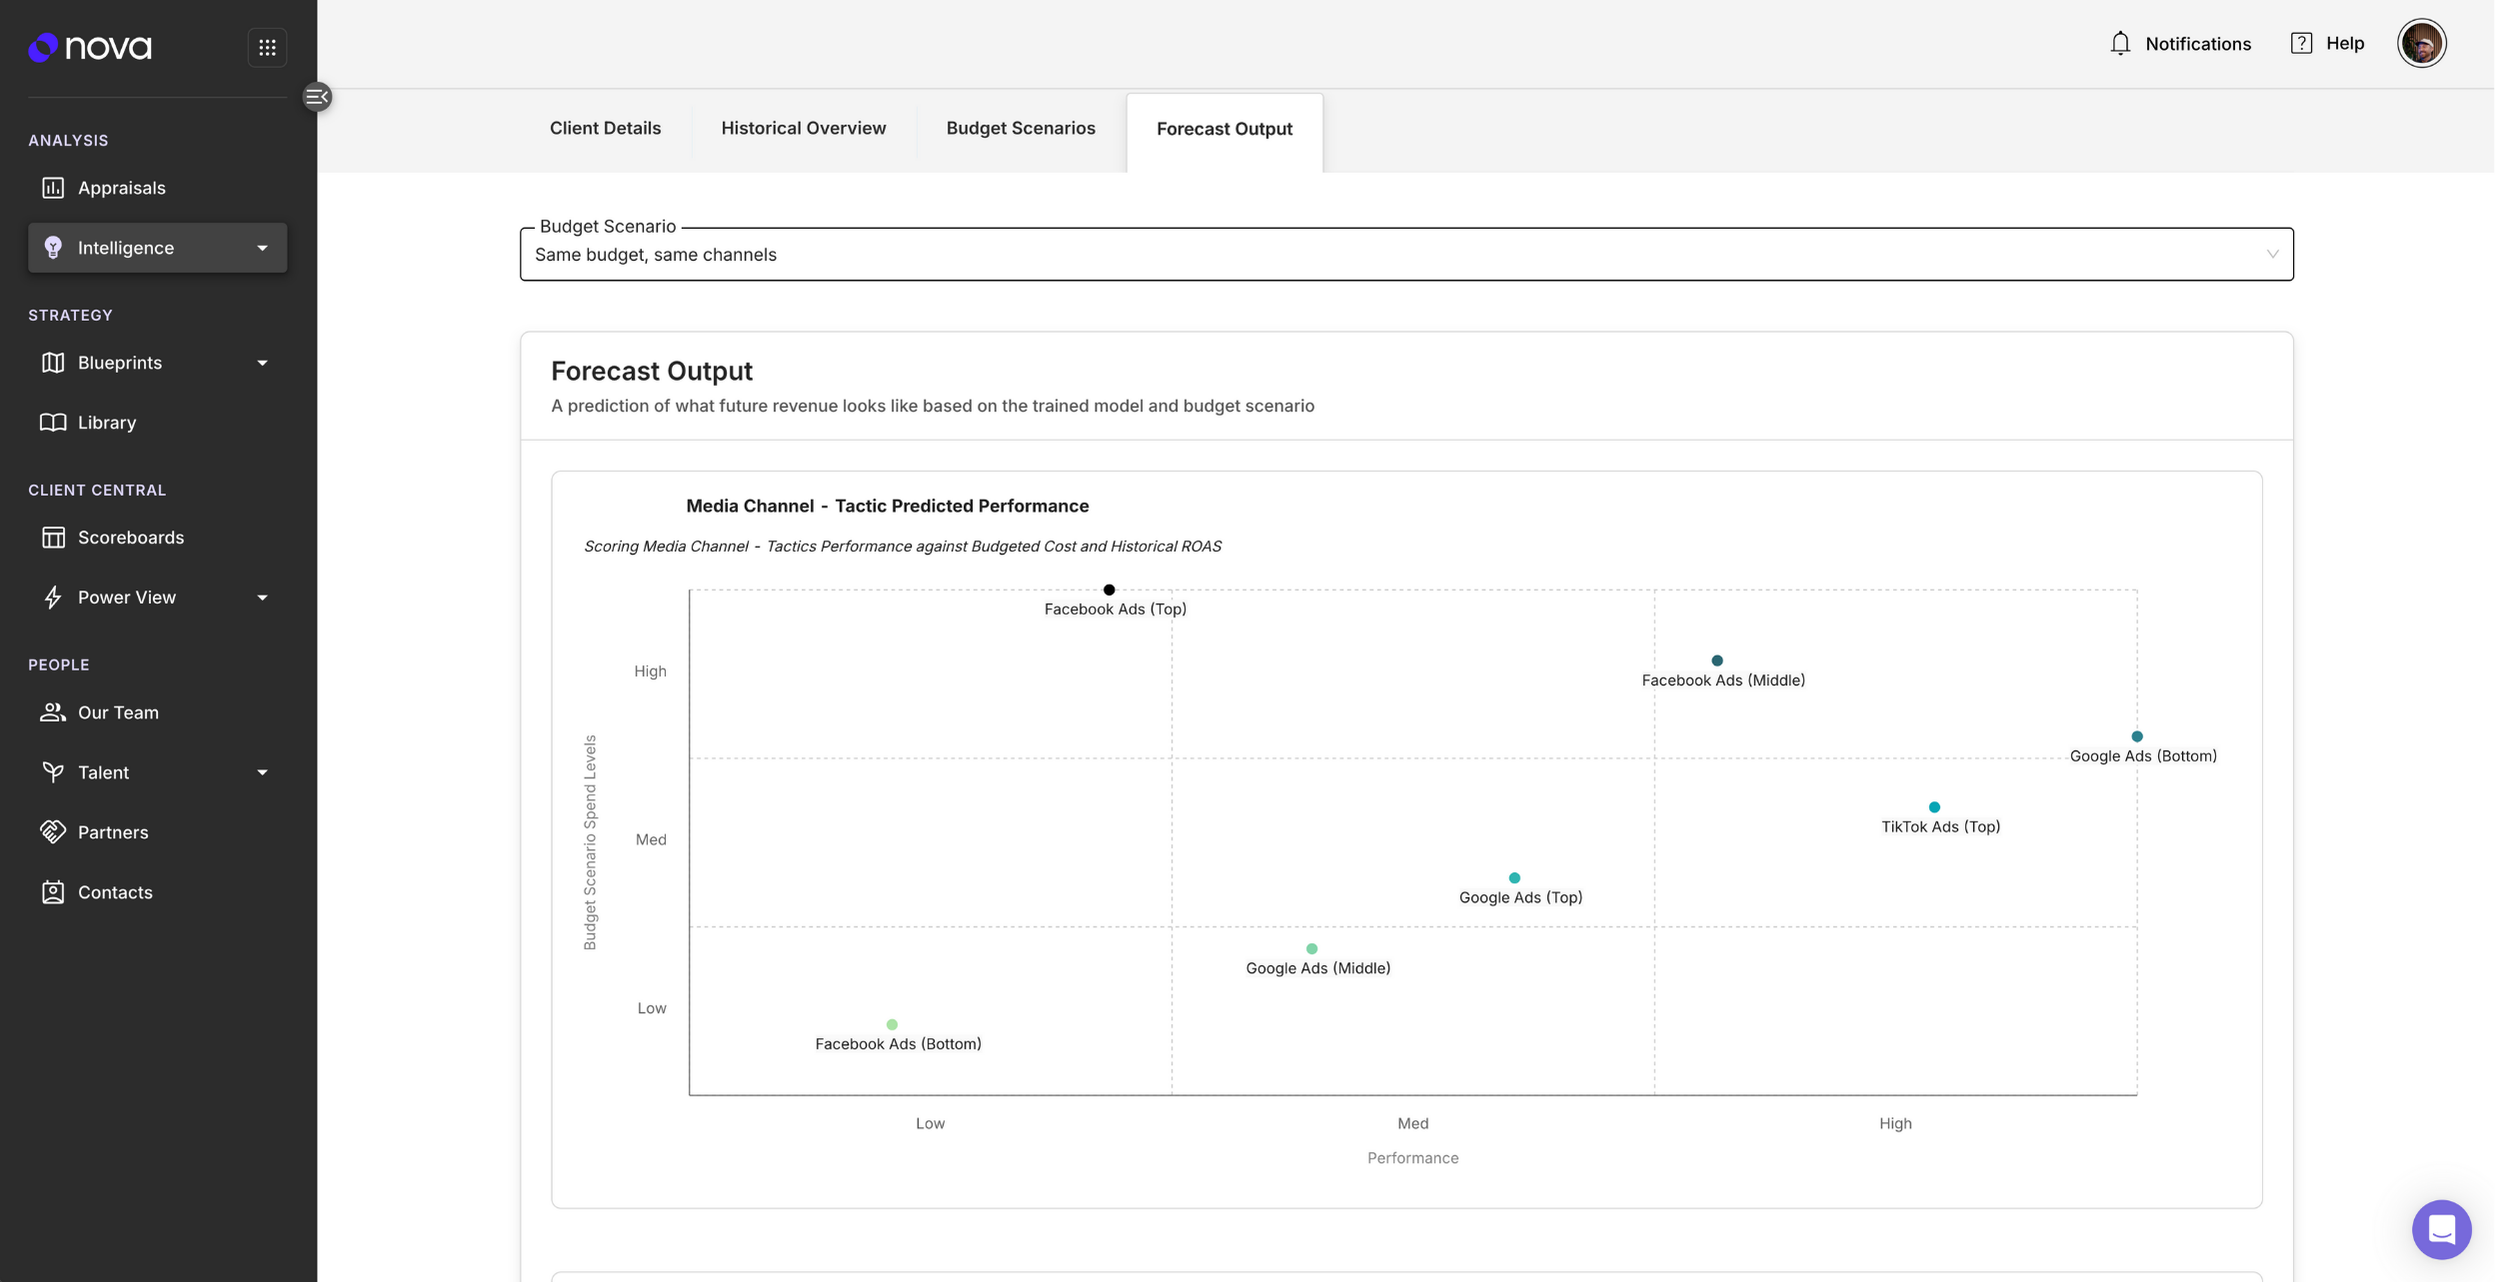2496x1282 pixels.
Task: Click the Facebook Ads (Bottom) data point
Action: (892, 1025)
